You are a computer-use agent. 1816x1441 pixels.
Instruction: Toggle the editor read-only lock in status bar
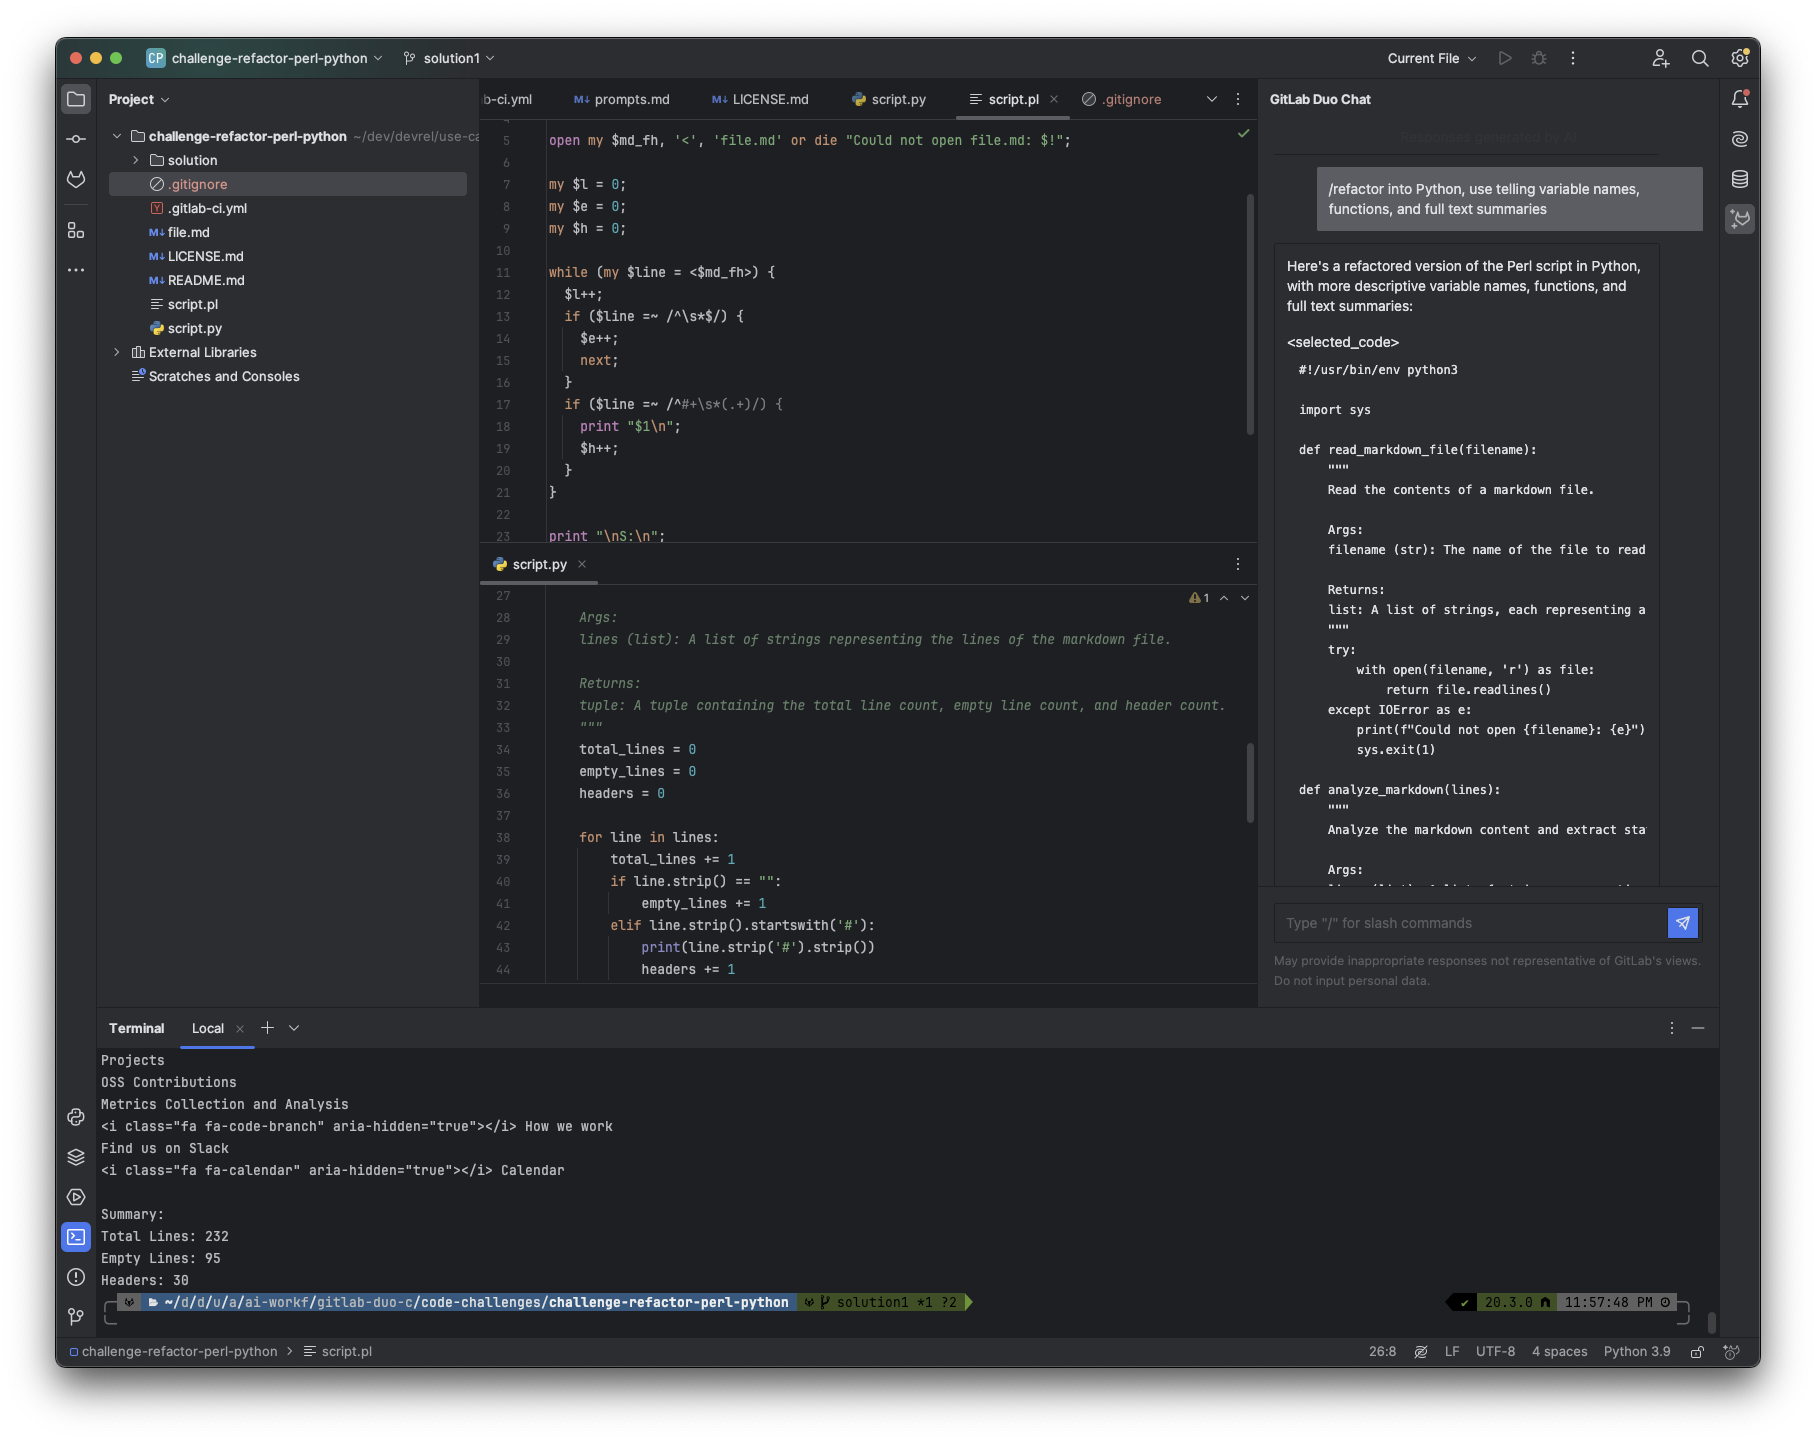[x=1697, y=1351]
